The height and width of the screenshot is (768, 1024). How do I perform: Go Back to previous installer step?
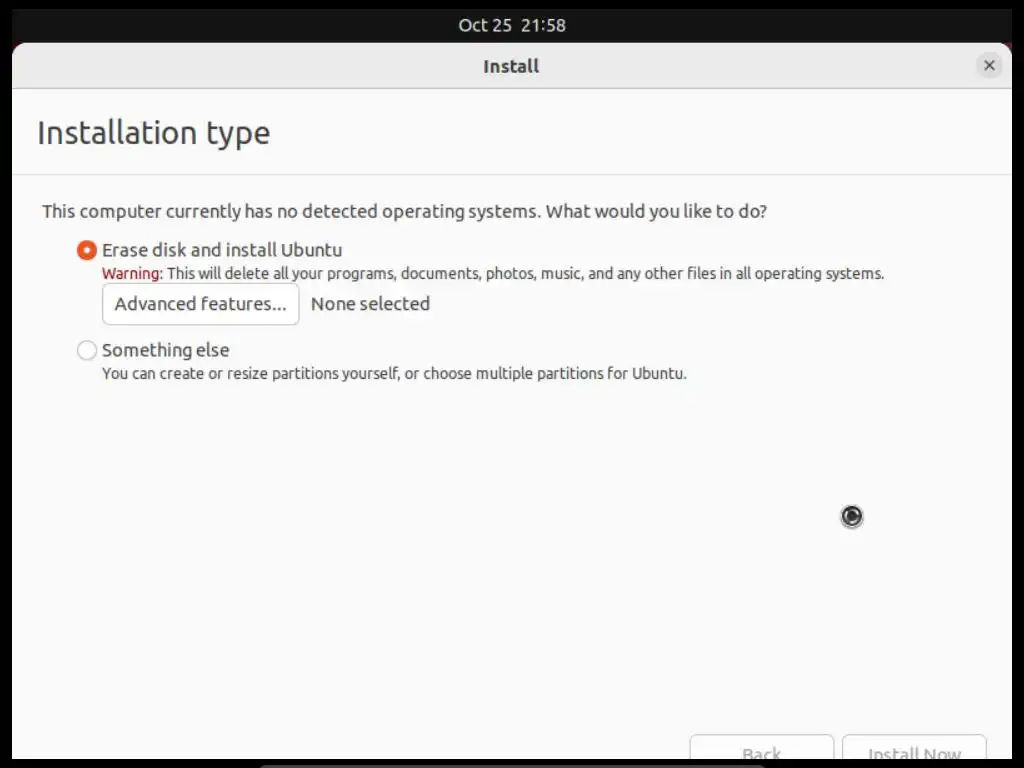(761, 748)
